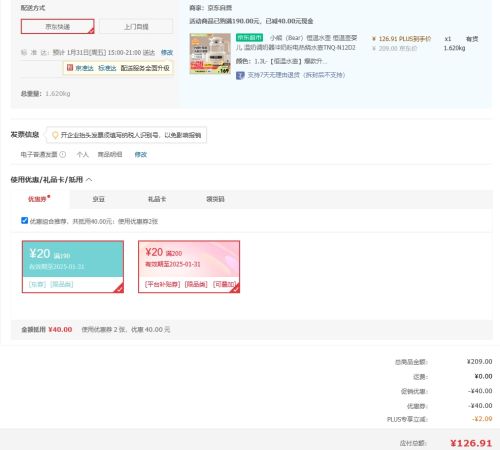Click the red 京准达 icon in delivery banner

coord(70,68)
